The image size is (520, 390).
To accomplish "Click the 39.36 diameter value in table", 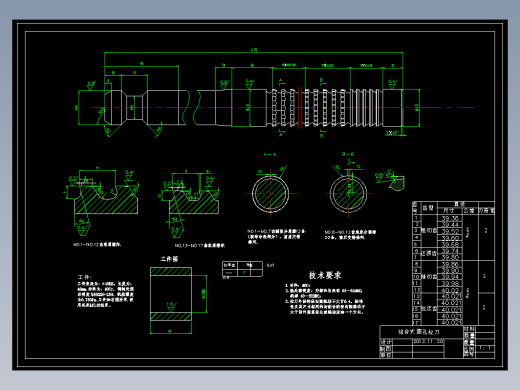I will [450, 218].
